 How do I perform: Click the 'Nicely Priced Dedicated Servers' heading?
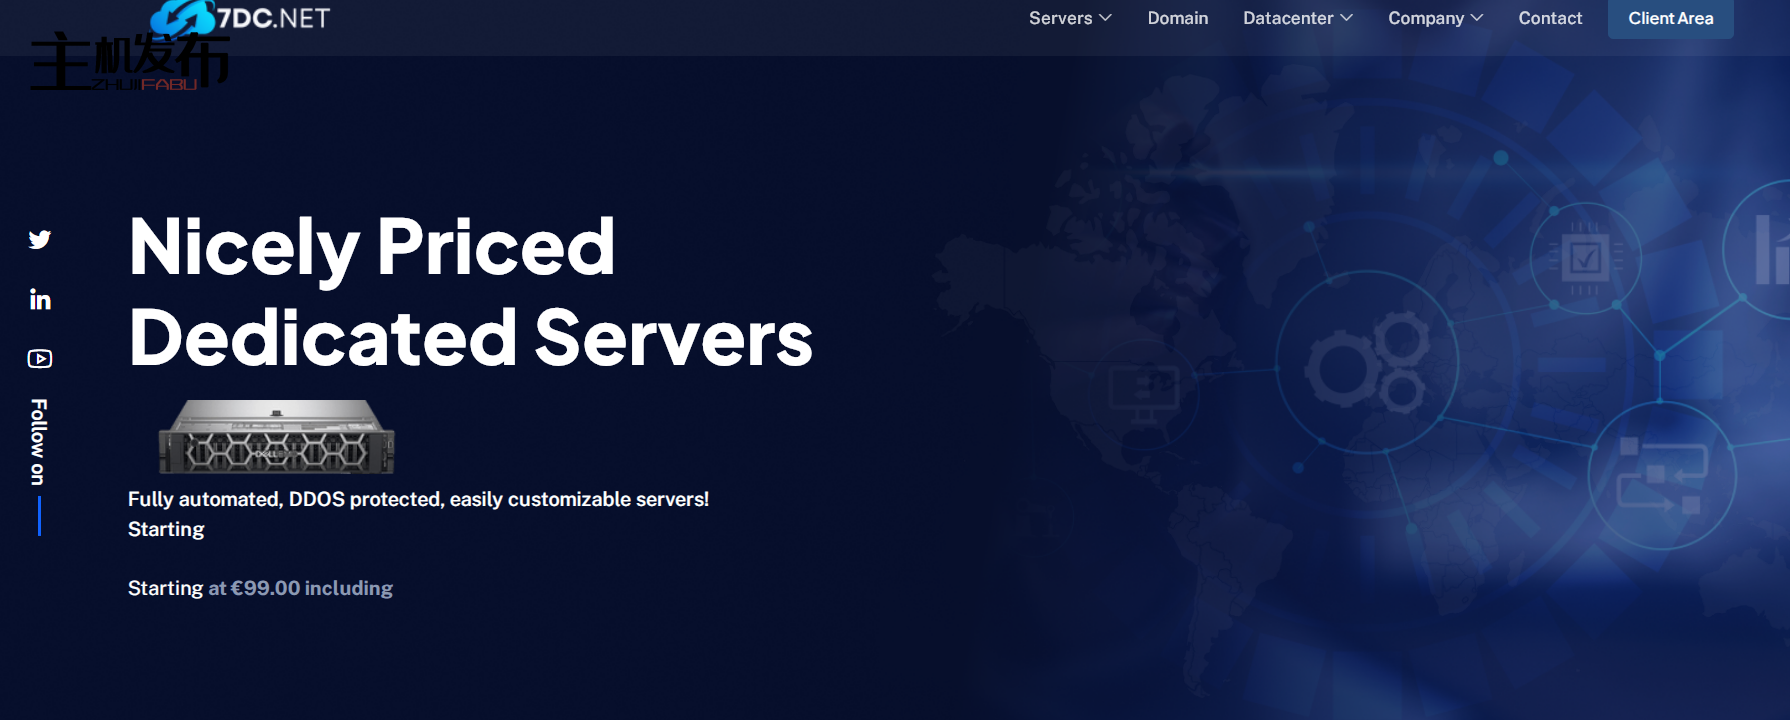pos(470,291)
